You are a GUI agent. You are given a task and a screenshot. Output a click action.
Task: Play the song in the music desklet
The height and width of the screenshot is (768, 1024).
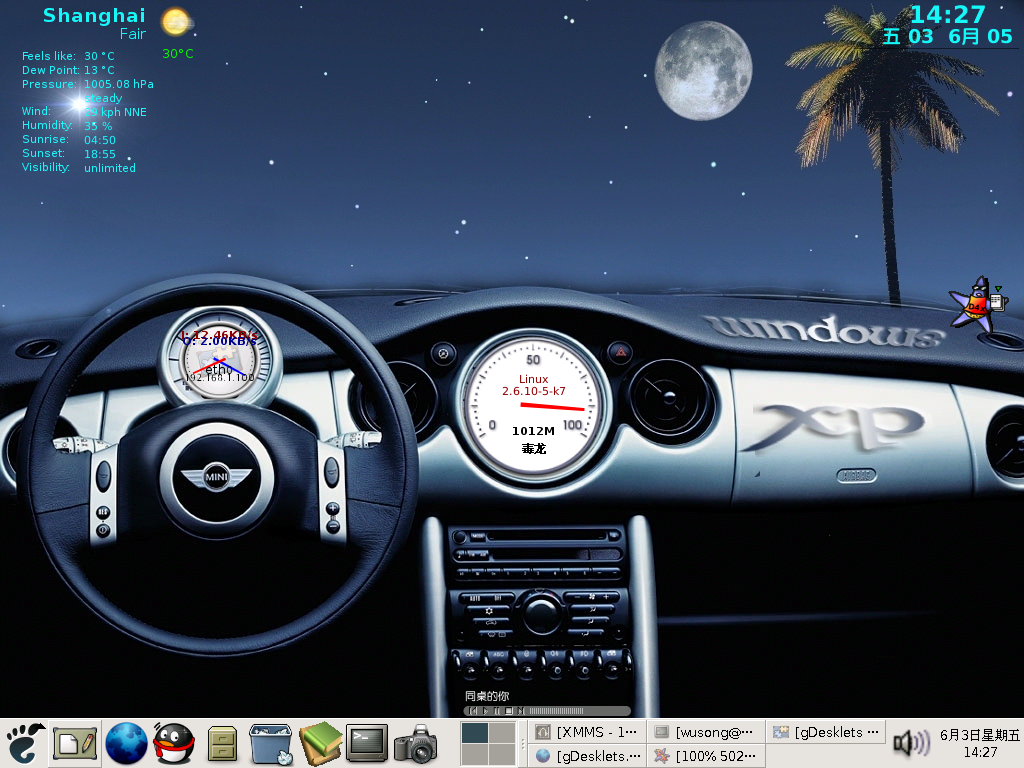(x=485, y=711)
